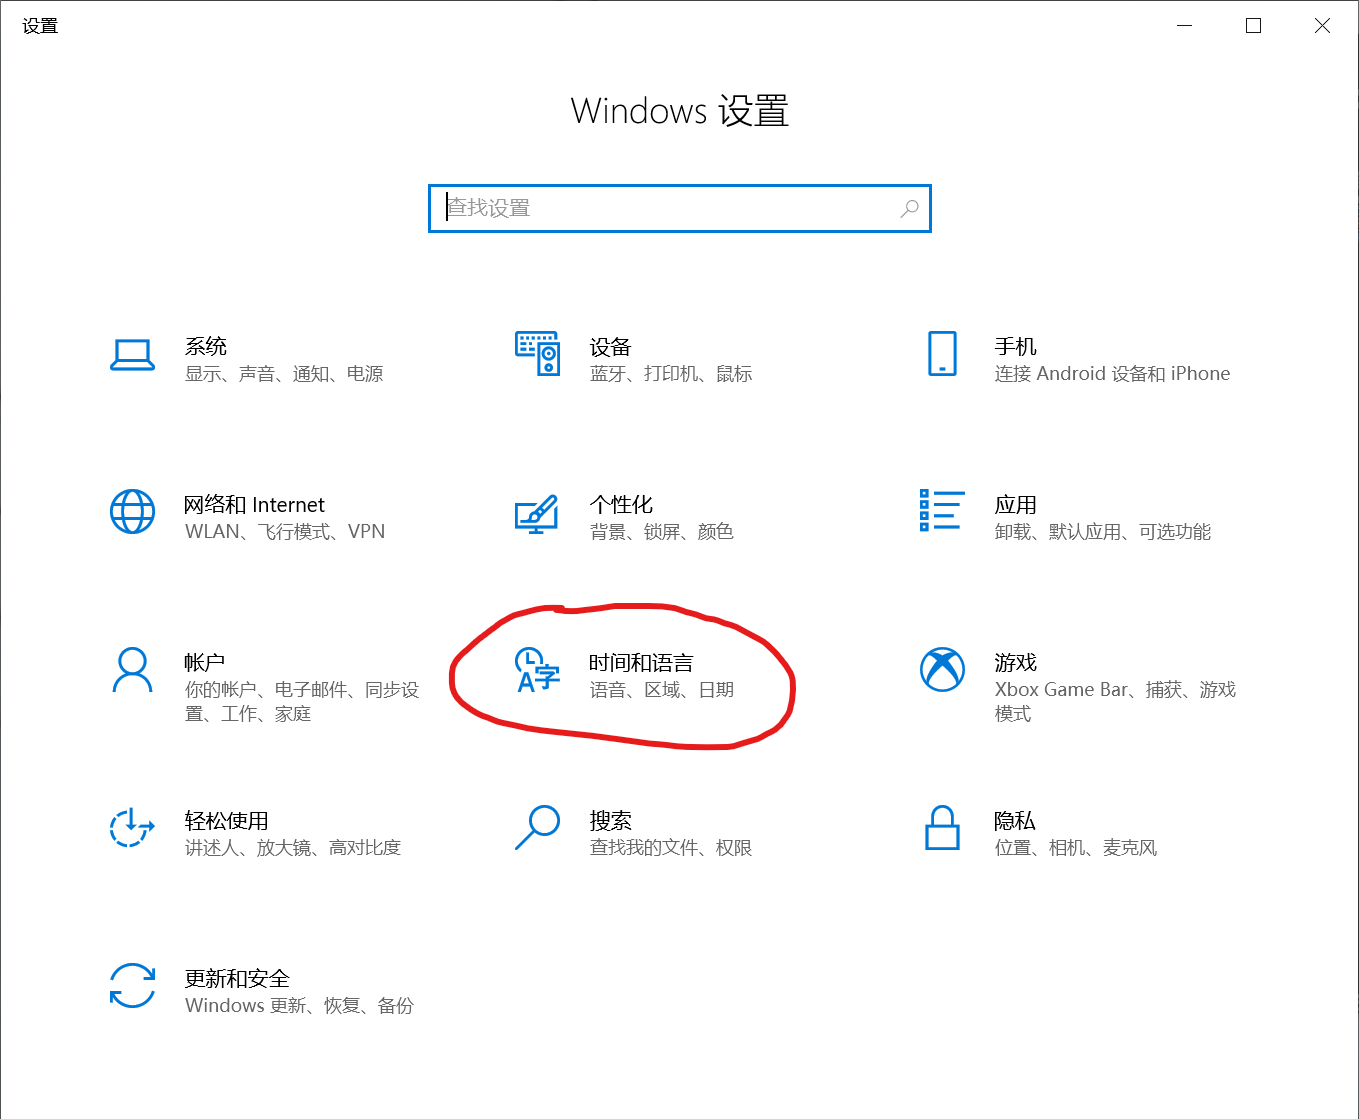Click the 显示、声音、通知、电源 description
Image resolution: width=1359 pixels, height=1119 pixels.
pyautogui.click(x=284, y=374)
